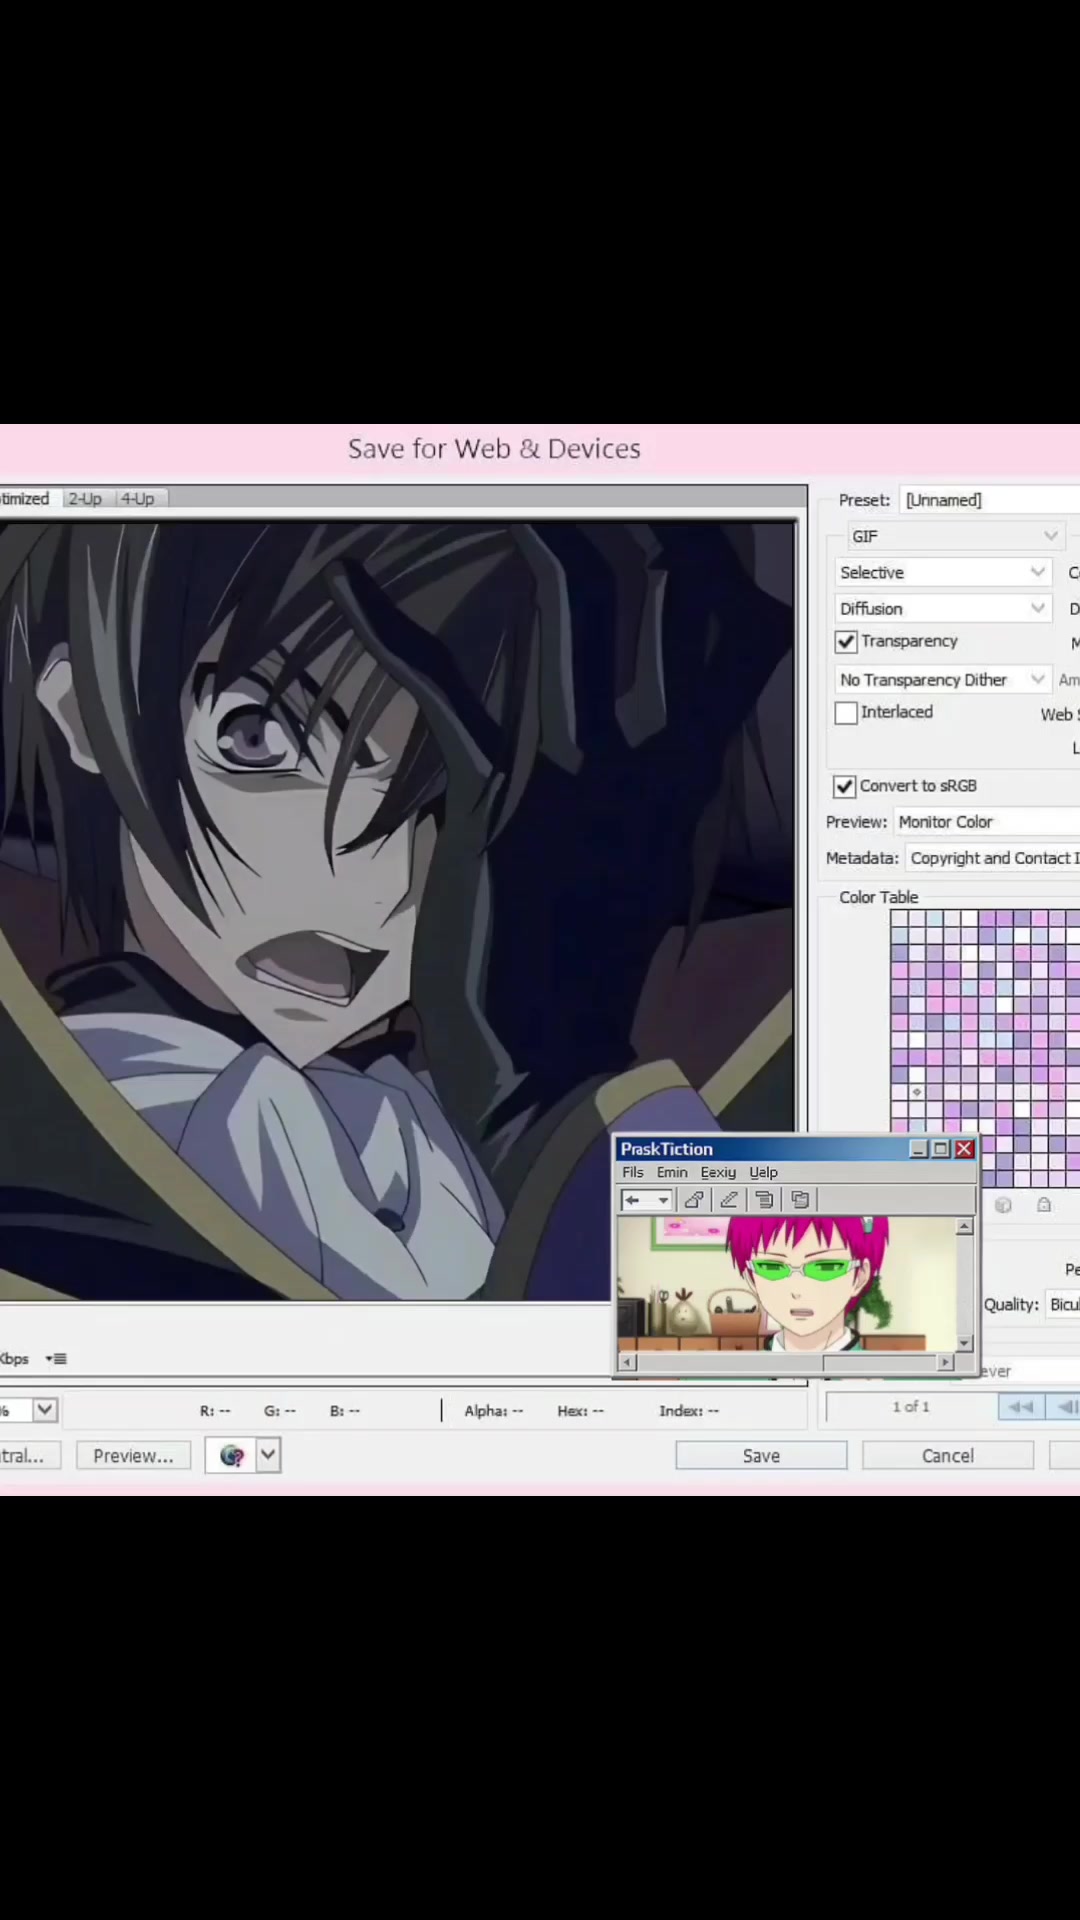
Task: Open the Emin menu in PraskTiction
Action: pos(672,1172)
